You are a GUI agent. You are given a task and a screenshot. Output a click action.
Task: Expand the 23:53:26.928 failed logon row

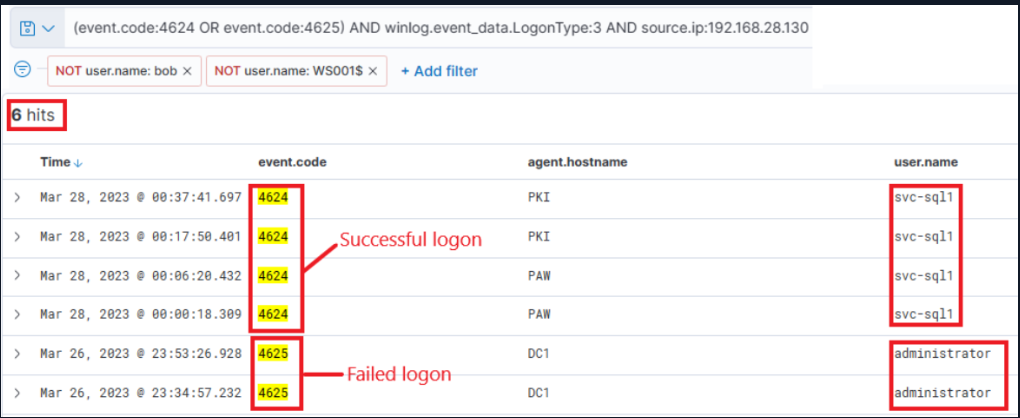17,354
